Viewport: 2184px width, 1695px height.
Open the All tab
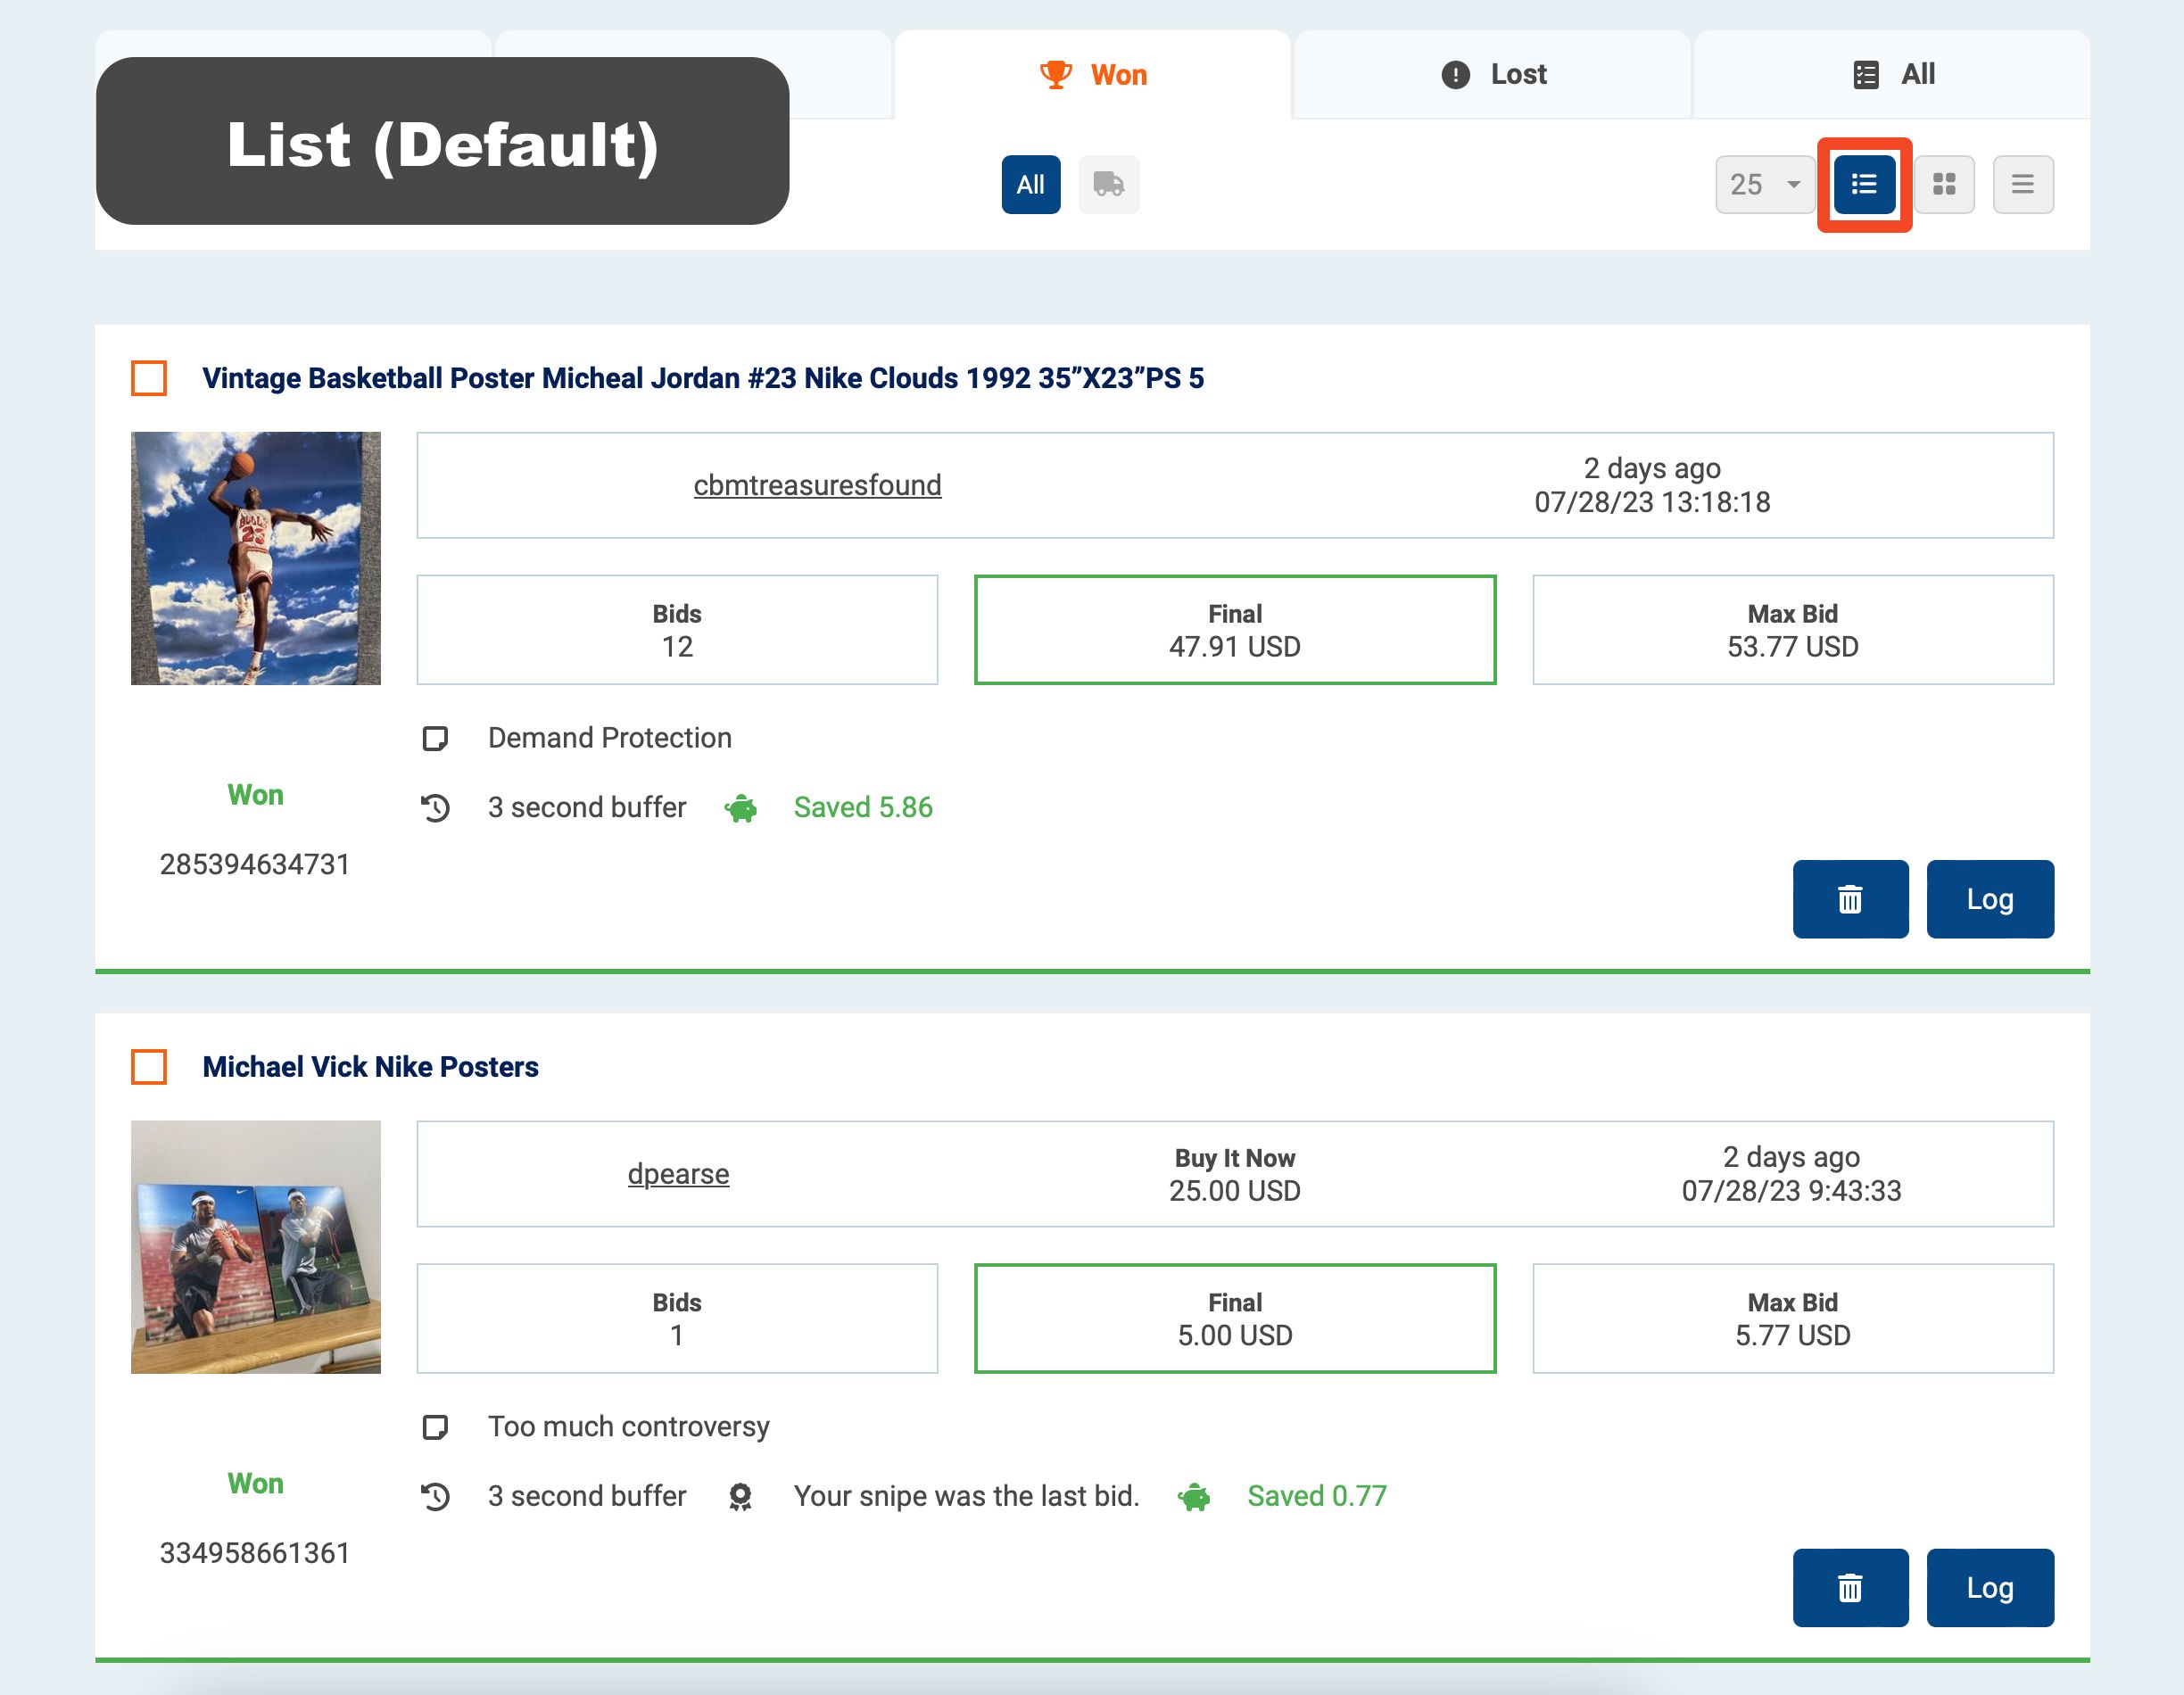[1892, 75]
